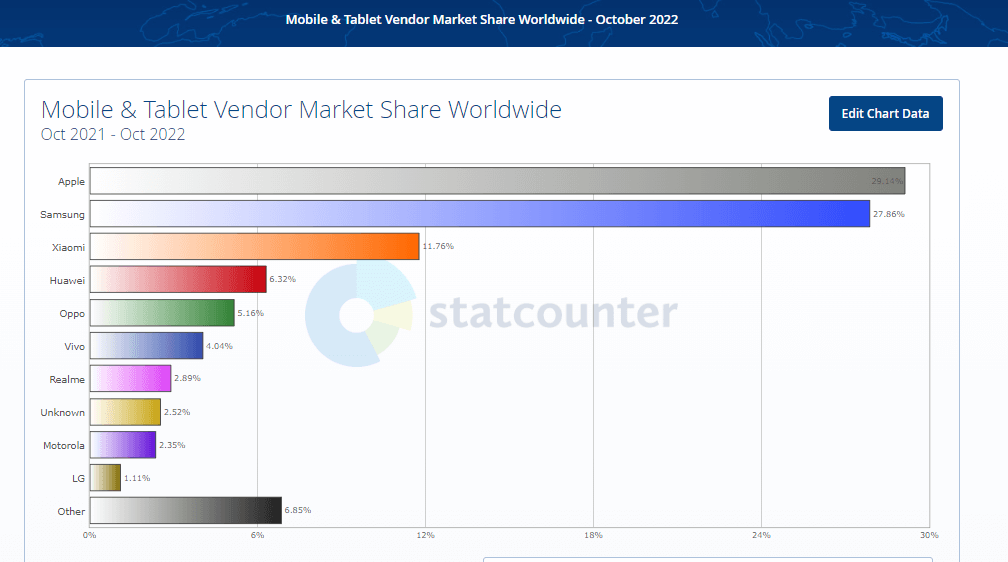Click the 11.76% value label
The height and width of the screenshot is (562, 1008).
(x=438, y=246)
